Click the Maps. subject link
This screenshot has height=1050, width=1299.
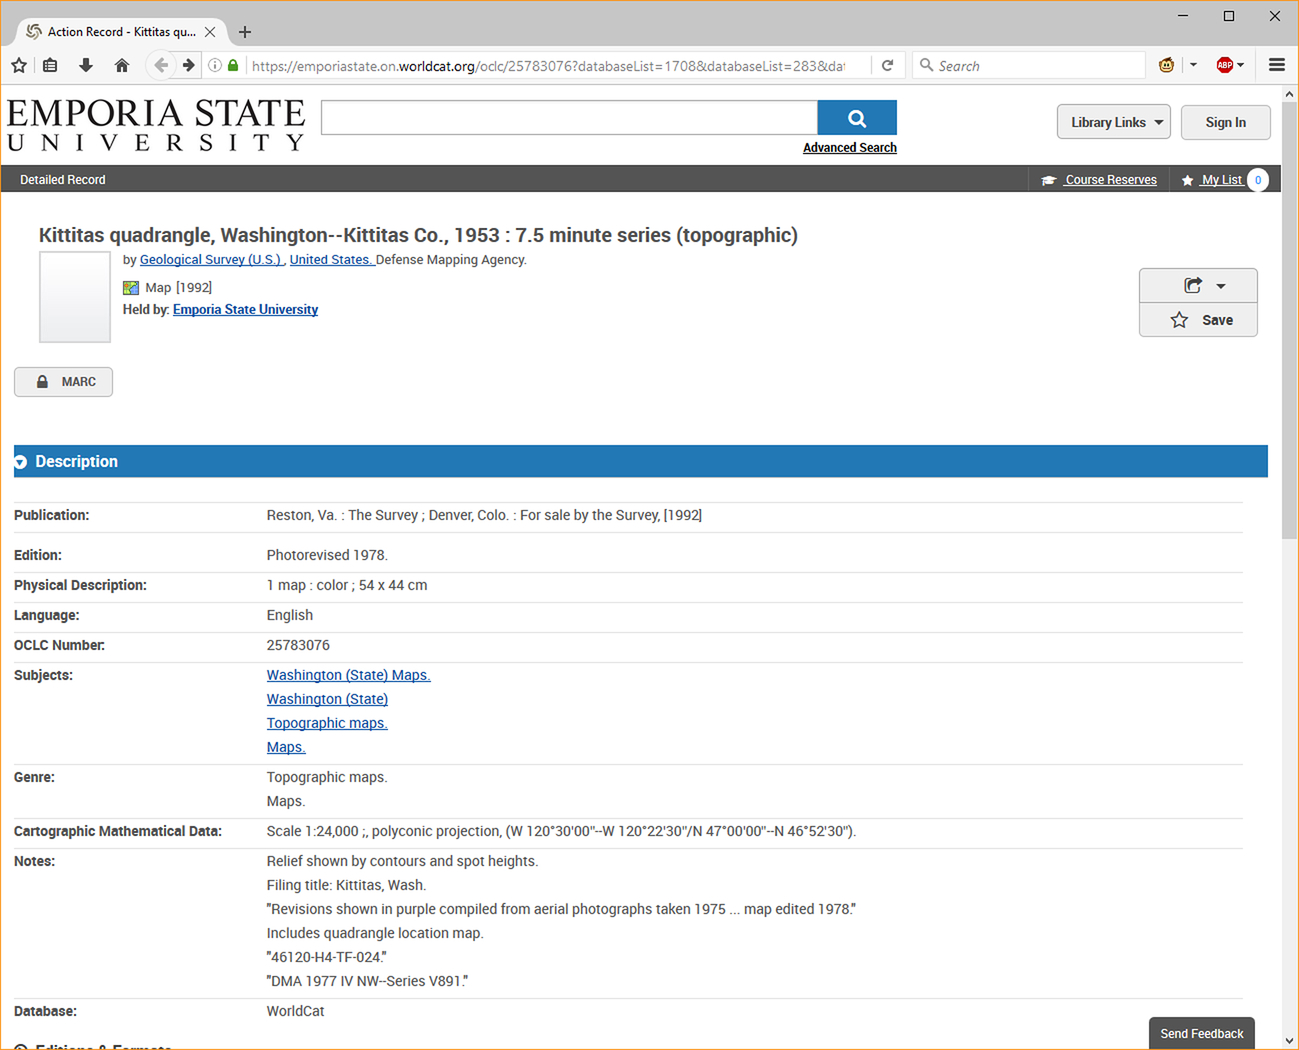point(286,747)
